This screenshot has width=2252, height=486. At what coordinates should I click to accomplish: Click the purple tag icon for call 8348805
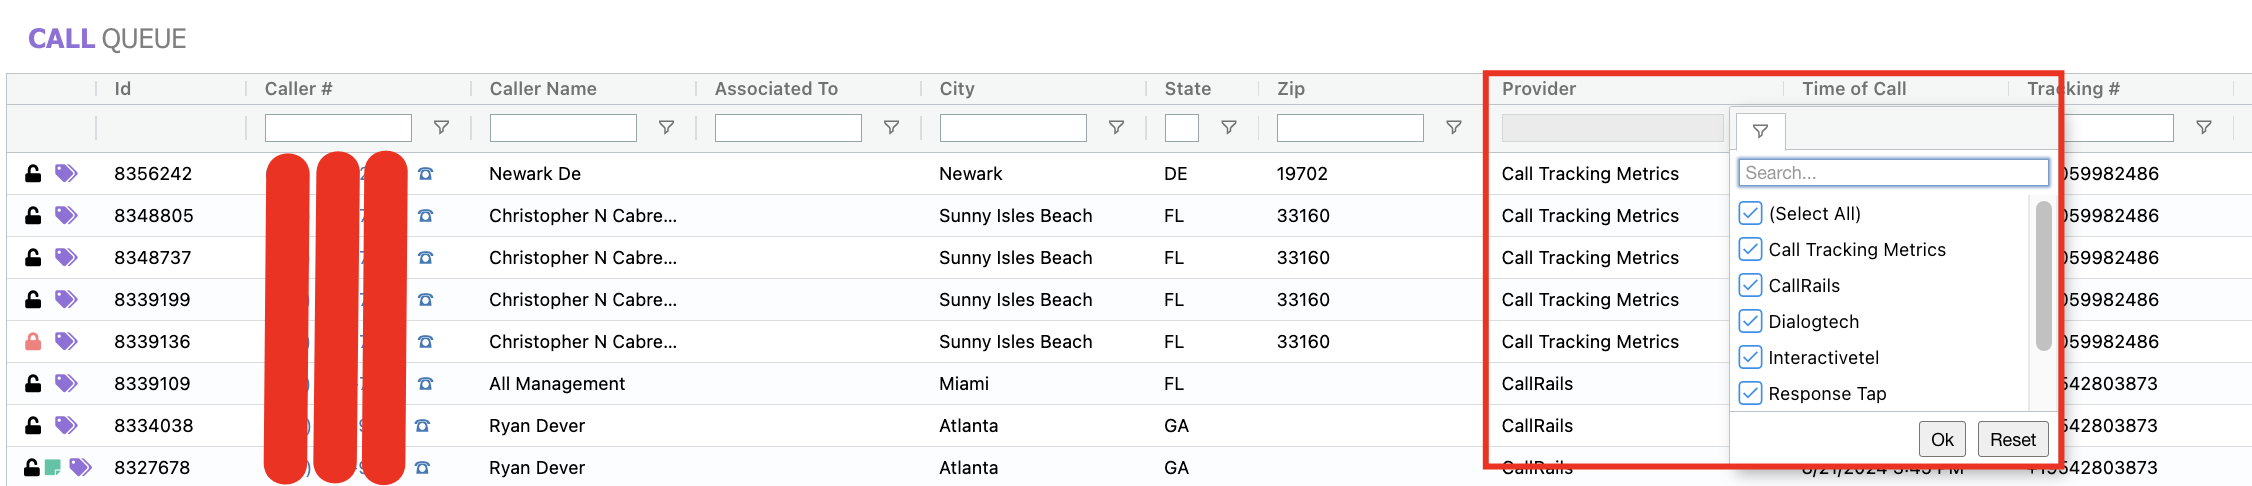(x=66, y=215)
